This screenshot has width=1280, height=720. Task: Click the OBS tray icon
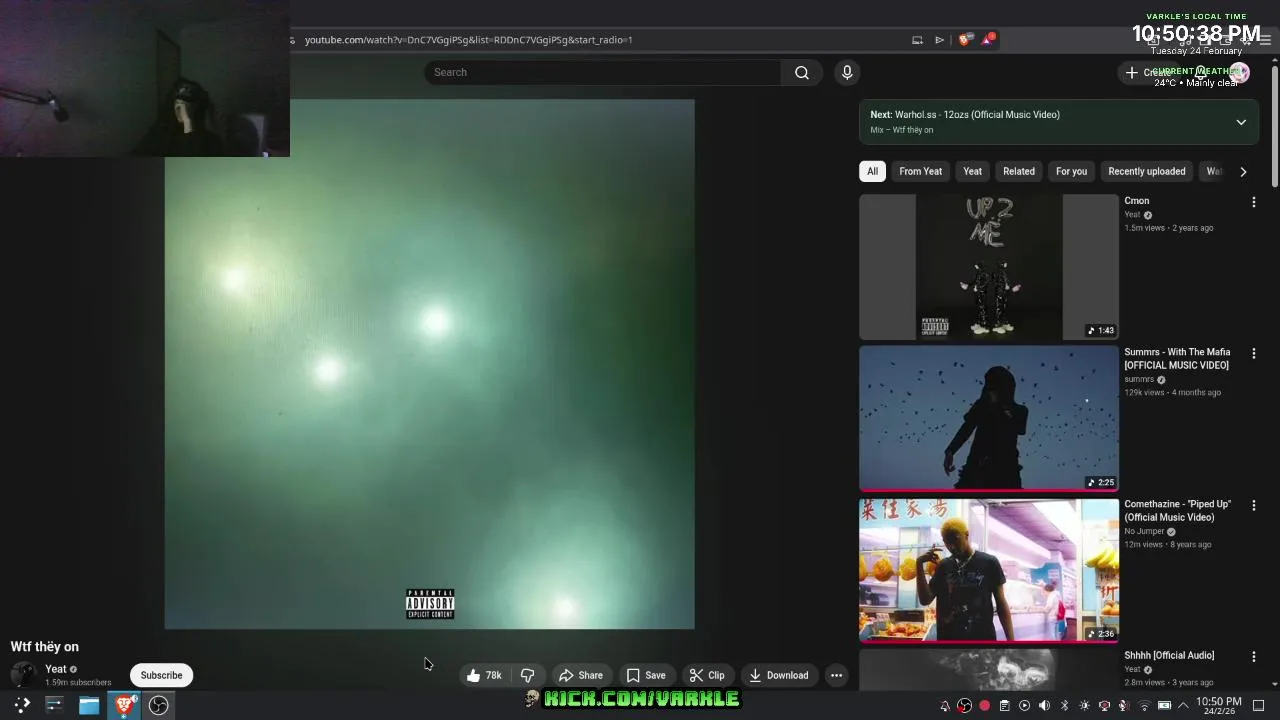tap(964, 706)
